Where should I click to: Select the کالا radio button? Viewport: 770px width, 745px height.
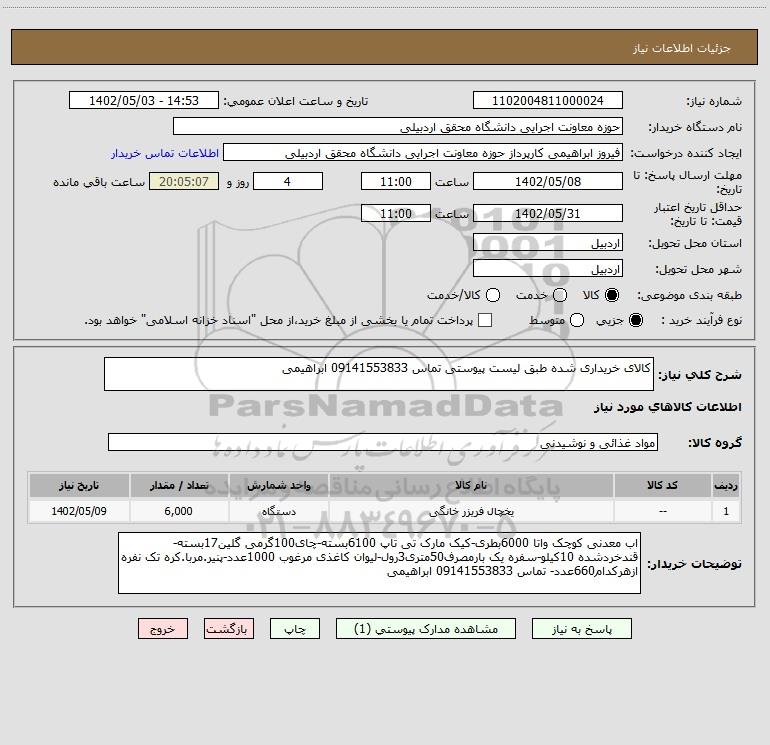[x=612, y=295]
